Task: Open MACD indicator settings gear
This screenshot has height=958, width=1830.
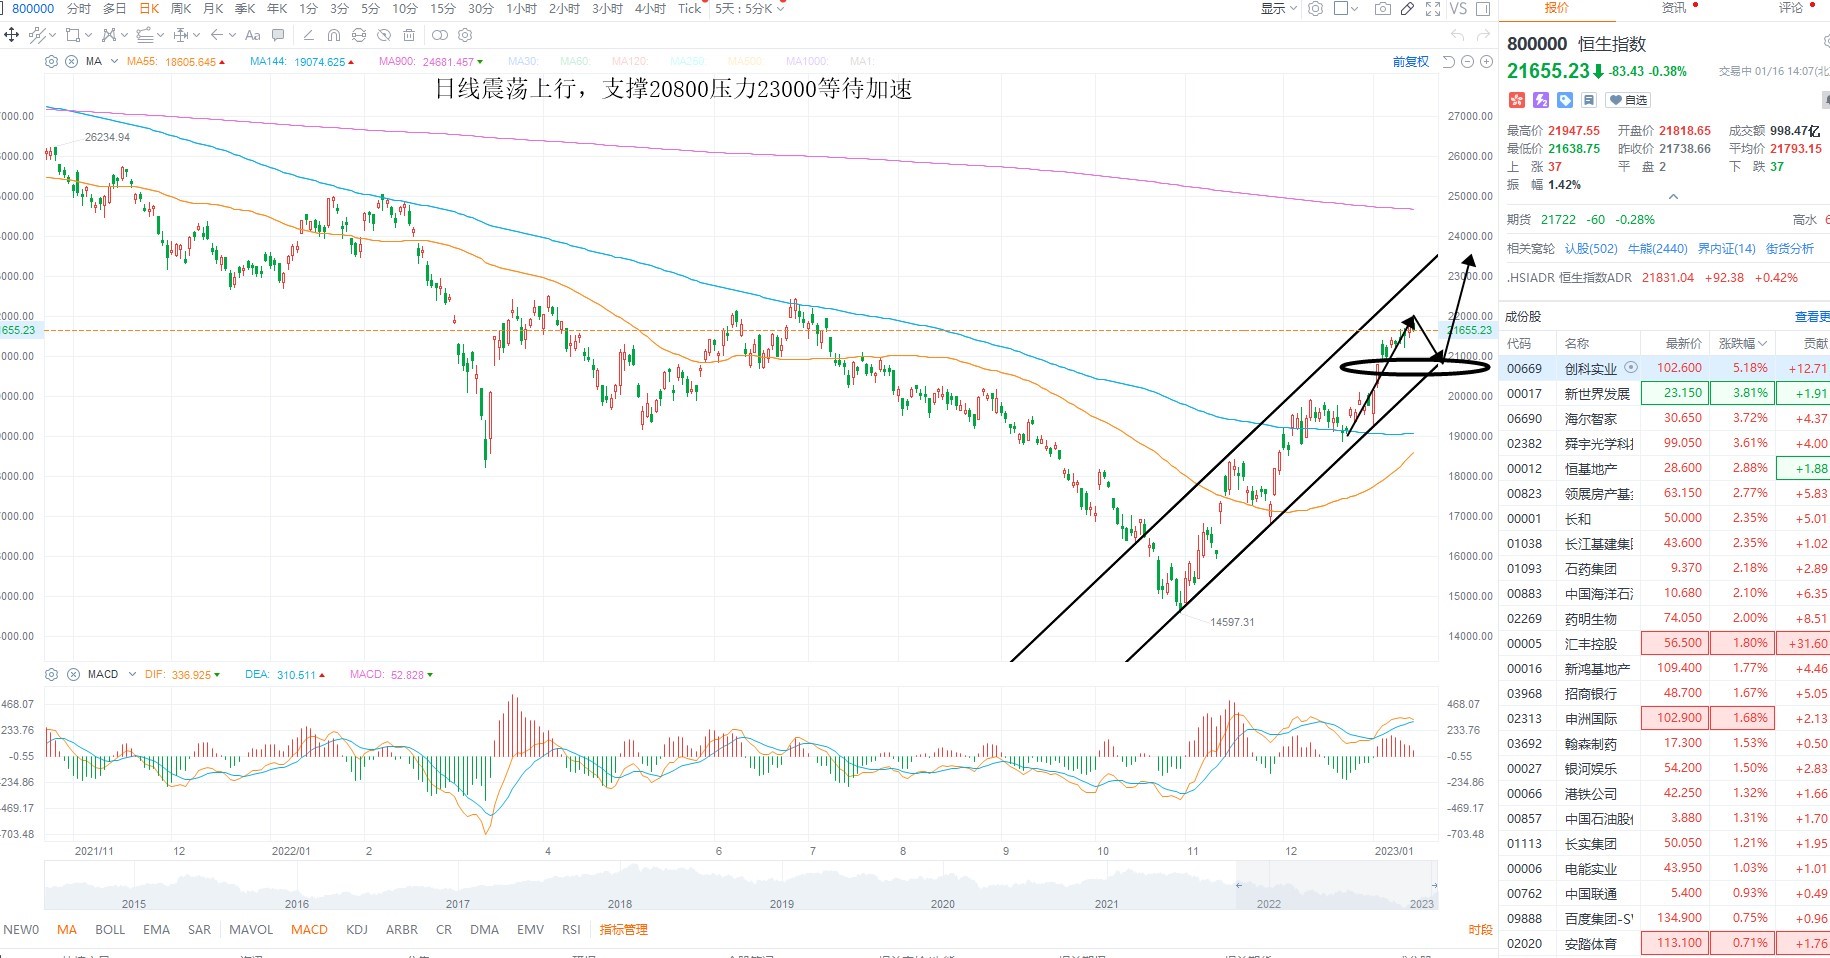Action: coord(52,675)
